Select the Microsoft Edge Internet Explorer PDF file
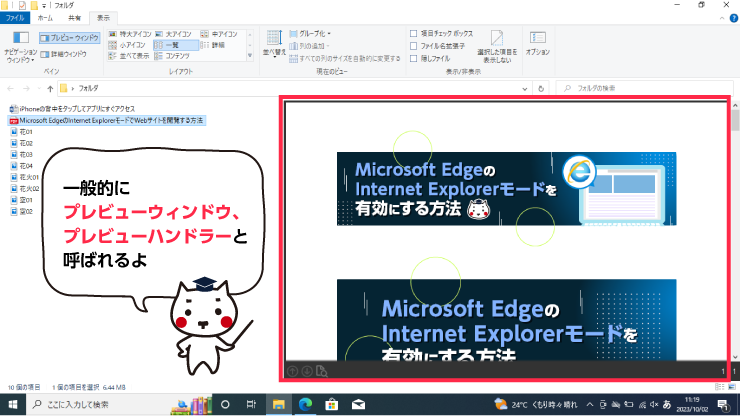Viewport: 740px width, 416px height. pyautogui.click(x=107, y=120)
